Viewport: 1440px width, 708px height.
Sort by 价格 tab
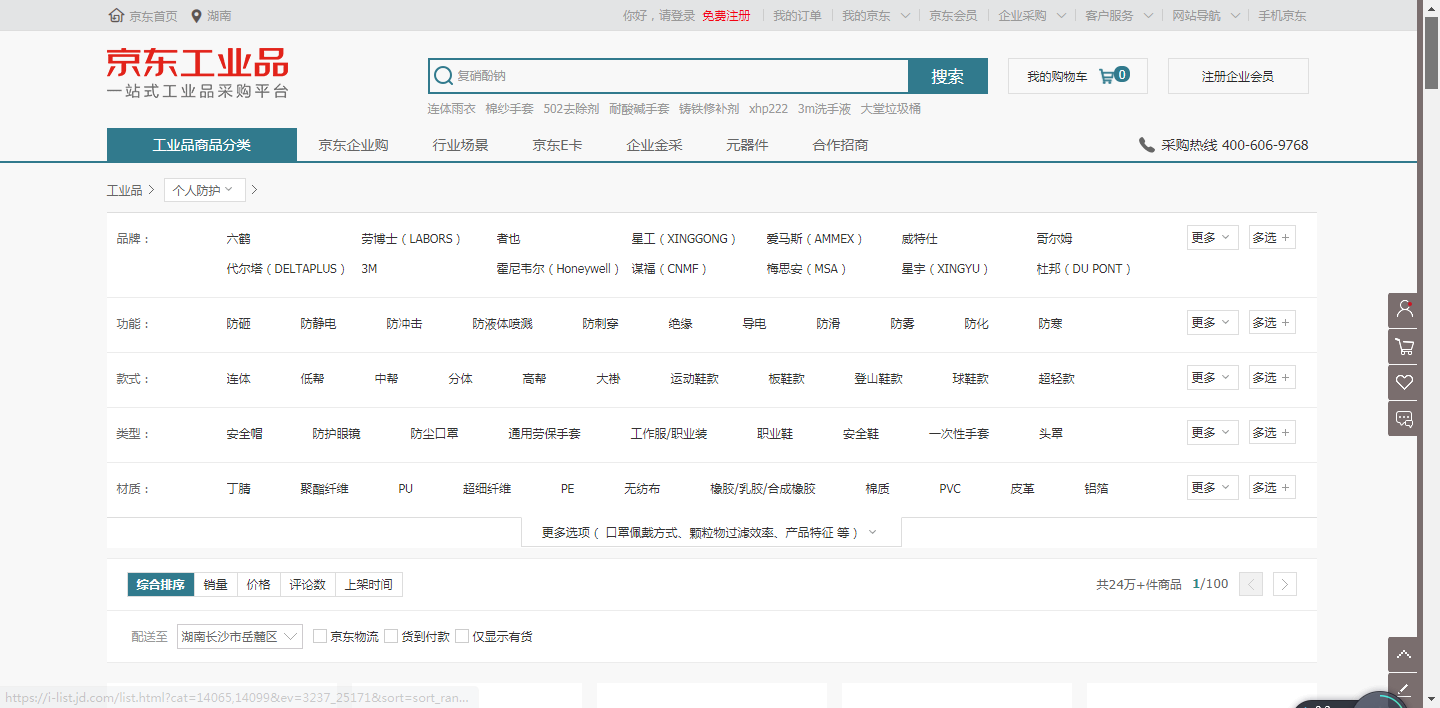[x=258, y=585]
